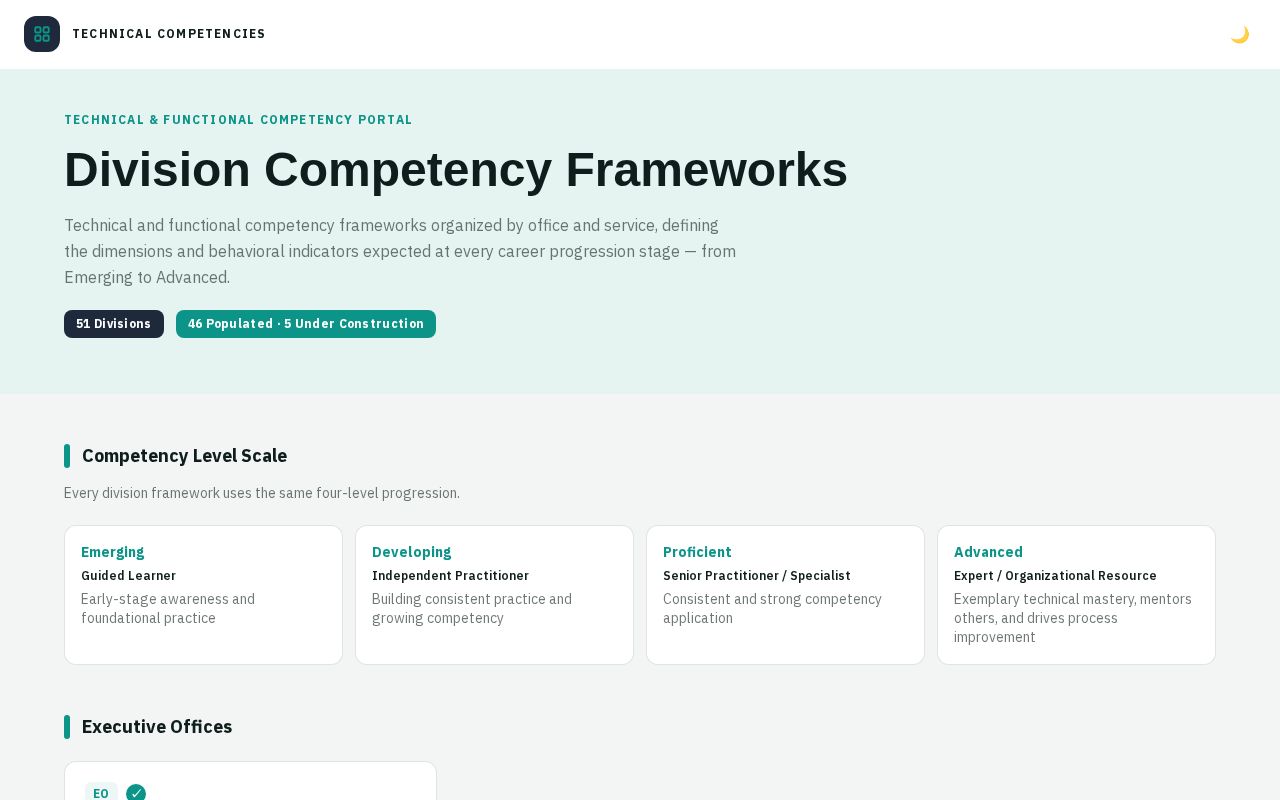
Task: Click the 46 Populated · 5 Under Construction badge
Action: point(306,324)
